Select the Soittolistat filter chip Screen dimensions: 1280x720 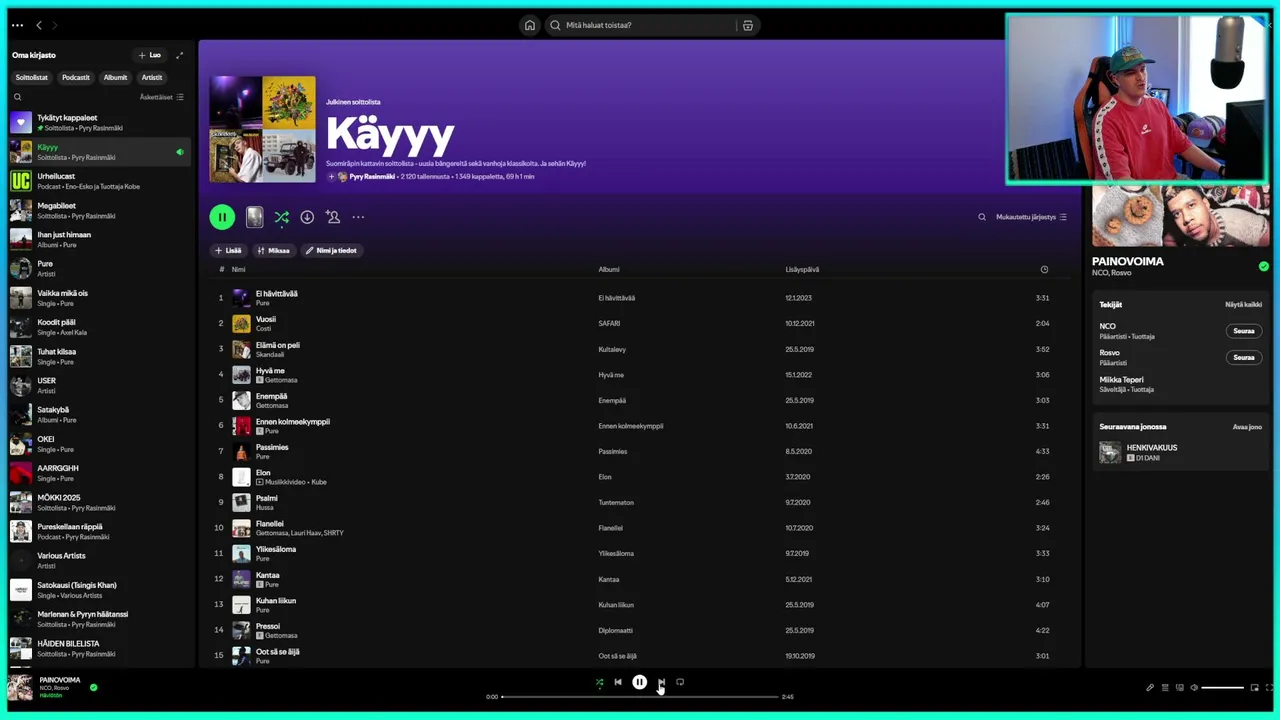31,77
